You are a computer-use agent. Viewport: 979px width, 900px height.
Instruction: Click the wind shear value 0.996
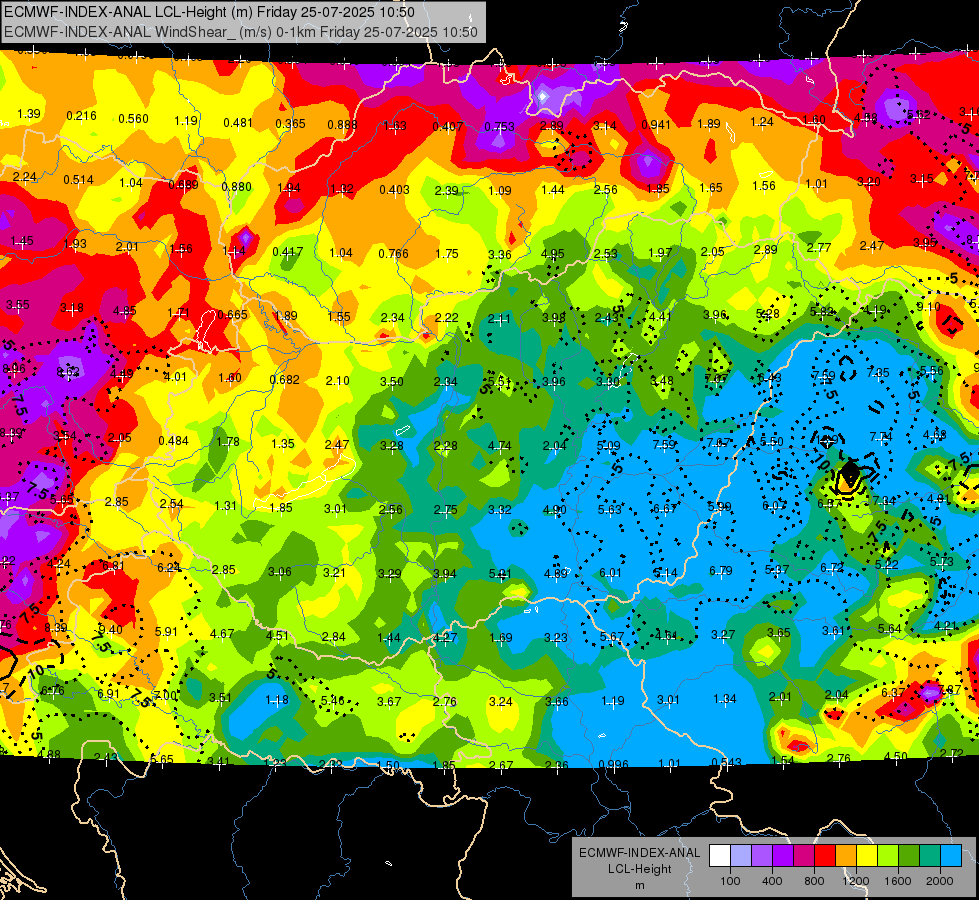pyautogui.click(x=613, y=764)
